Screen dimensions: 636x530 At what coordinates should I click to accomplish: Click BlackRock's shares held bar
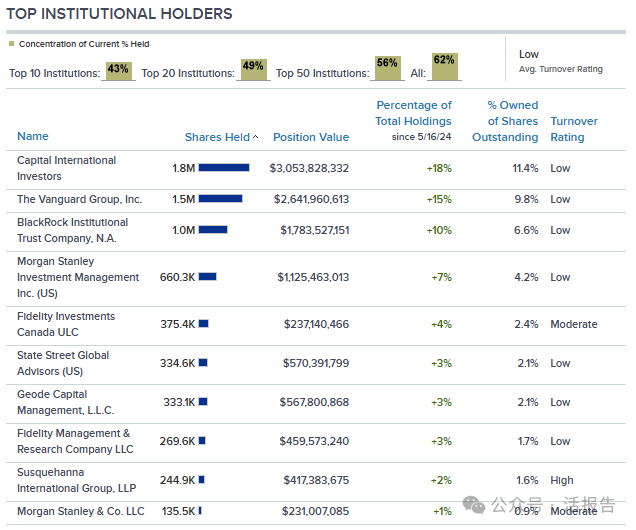pos(213,230)
